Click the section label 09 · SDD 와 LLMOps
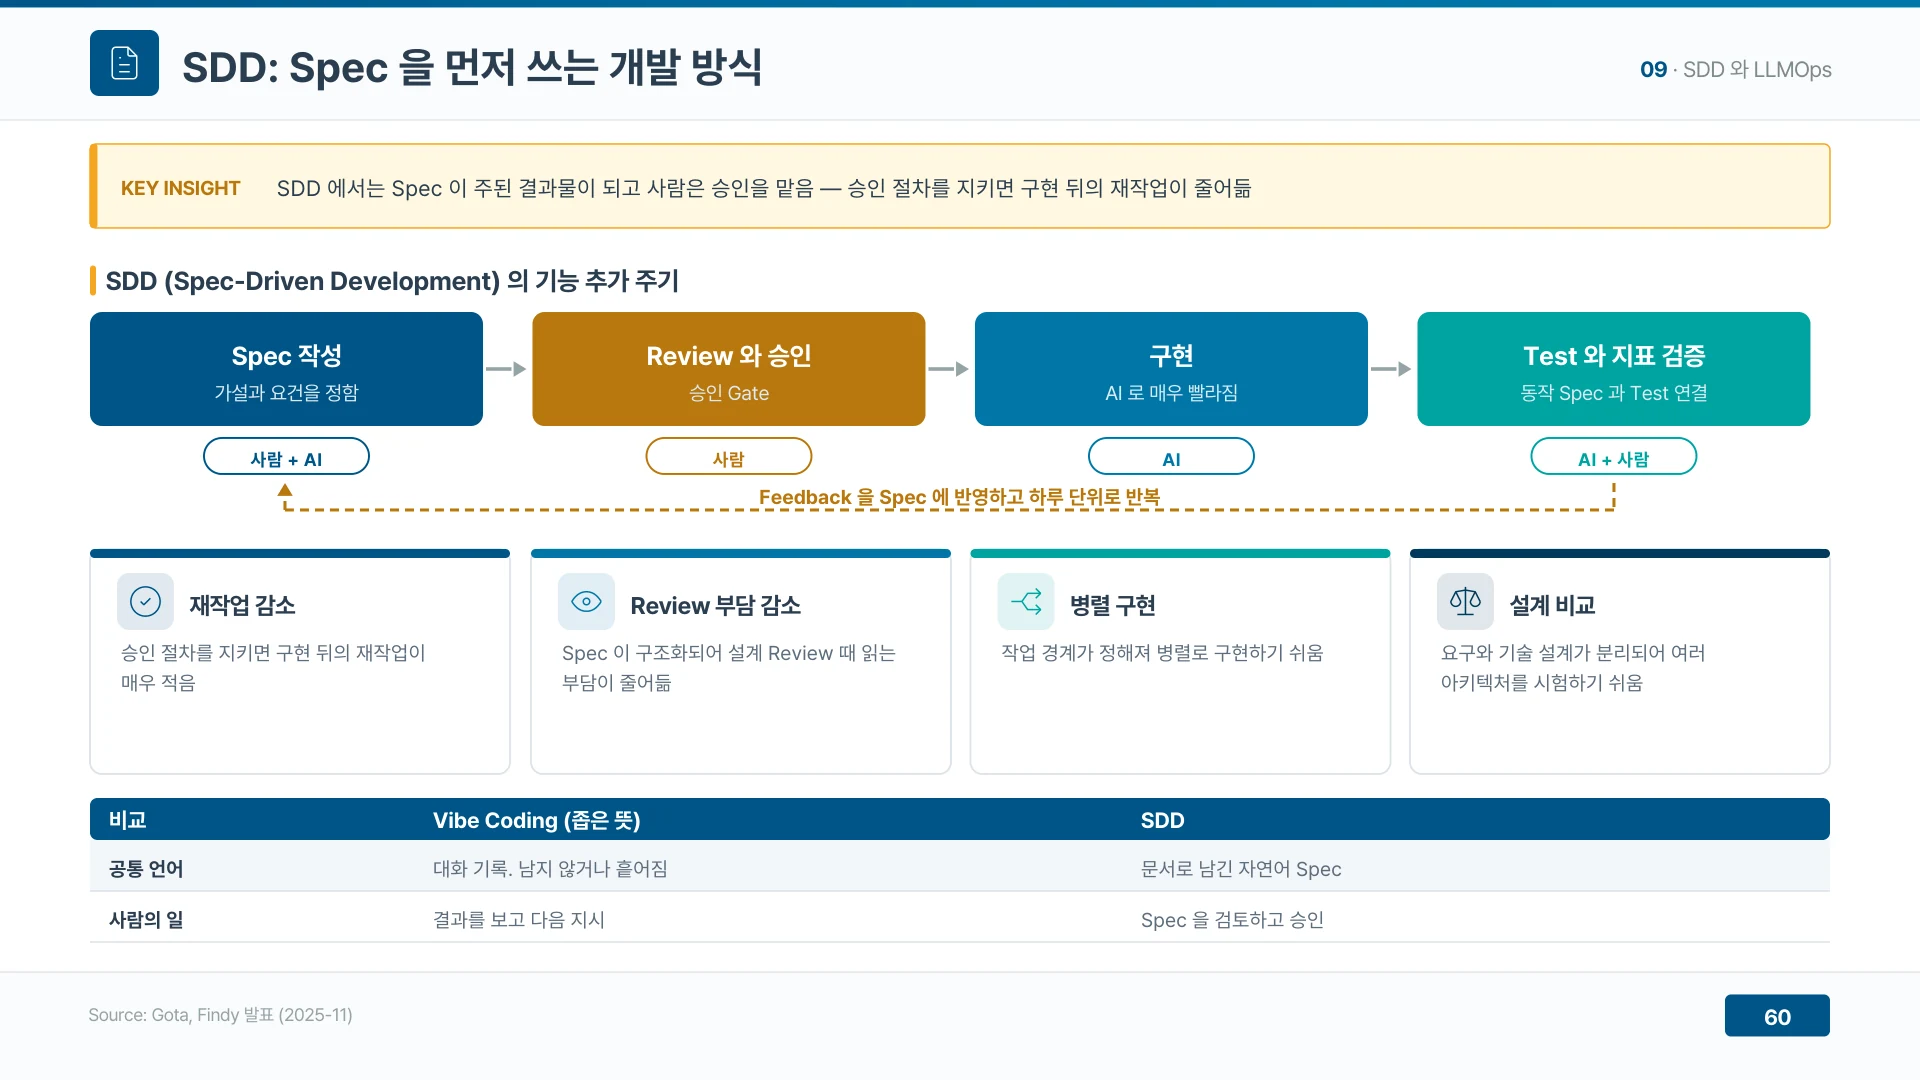The width and height of the screenshot is (1920, 1080). (x=1736, y=69)
